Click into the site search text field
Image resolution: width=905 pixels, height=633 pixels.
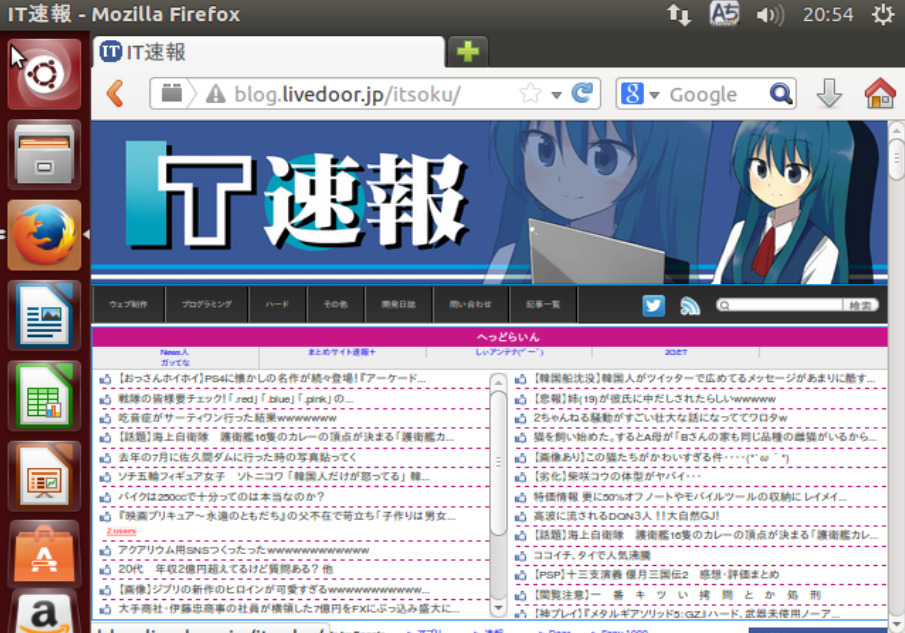coord(782,305)
